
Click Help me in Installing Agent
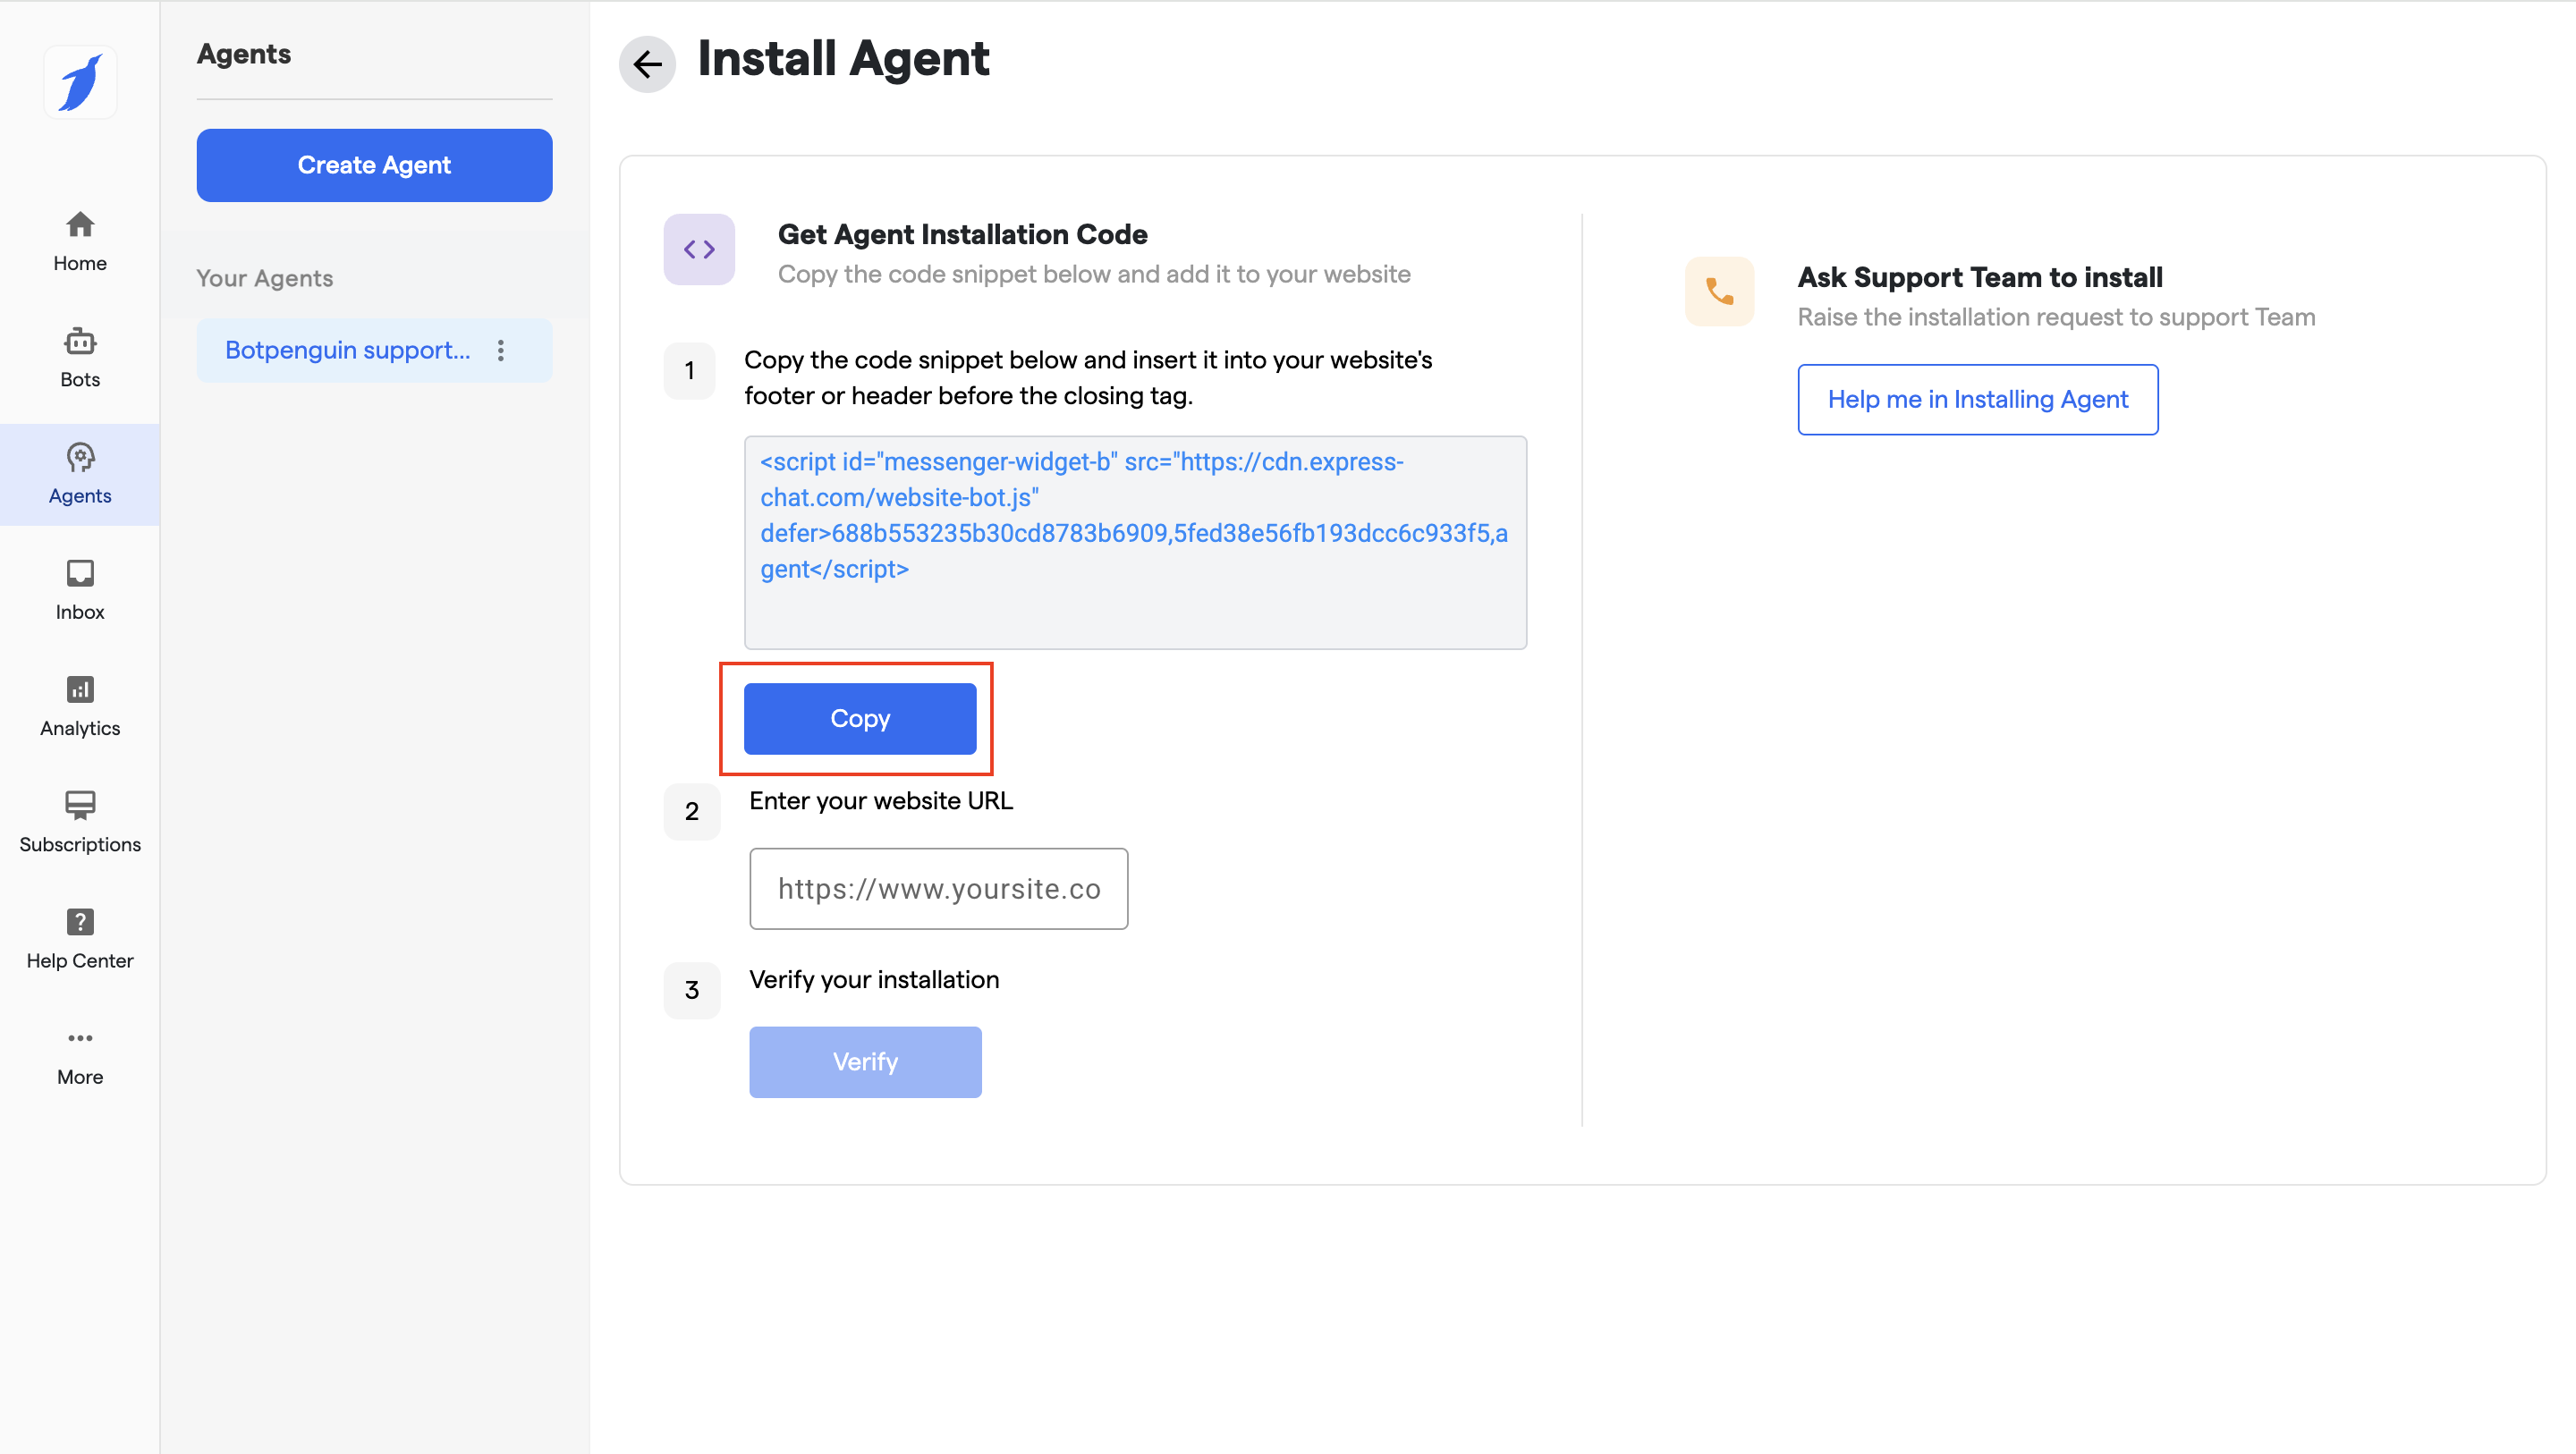pos(1977,399)
